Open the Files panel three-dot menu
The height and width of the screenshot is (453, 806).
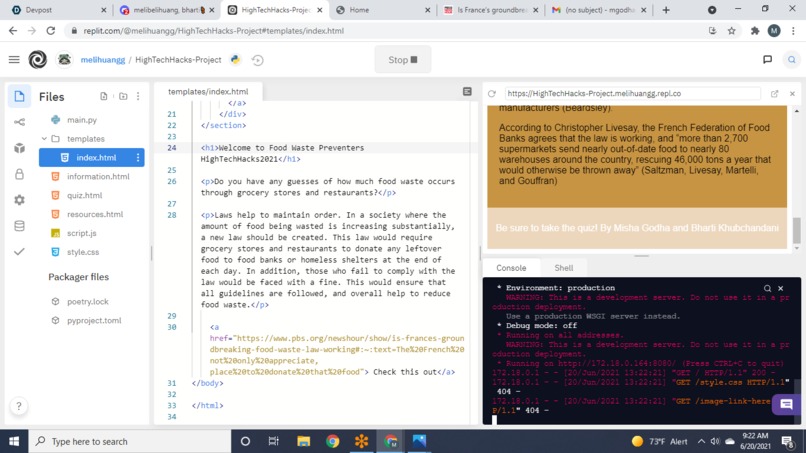click(138, 96)
